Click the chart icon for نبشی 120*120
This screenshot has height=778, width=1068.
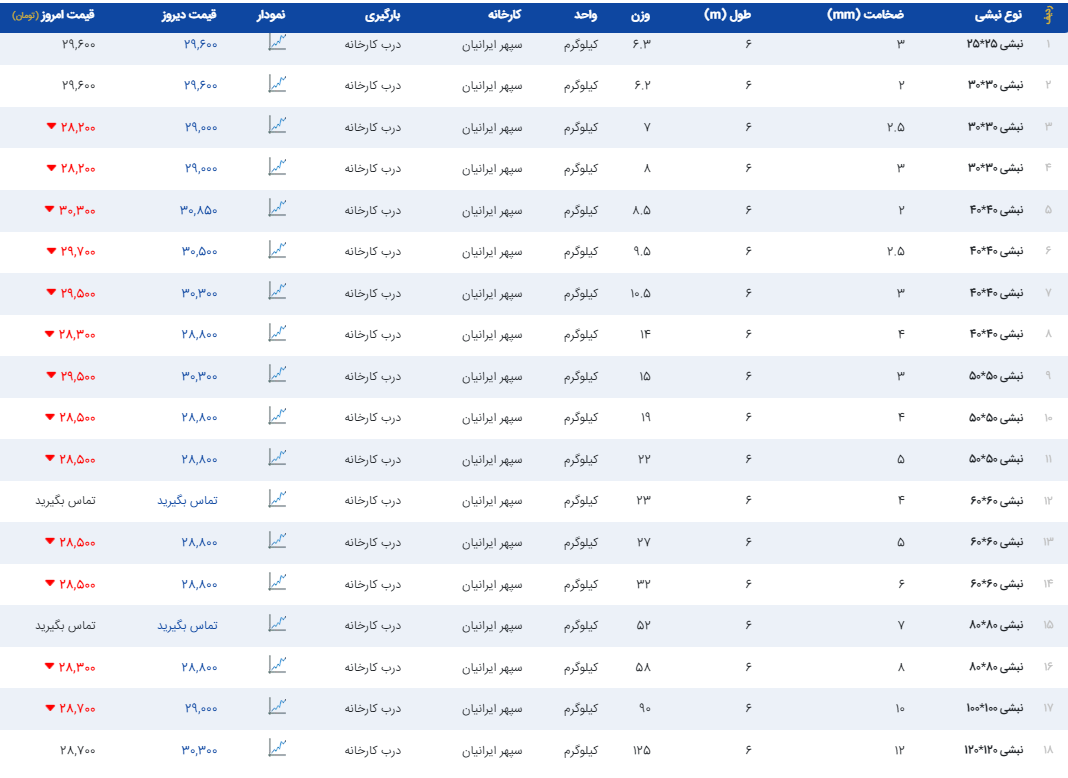coord(277,748)
